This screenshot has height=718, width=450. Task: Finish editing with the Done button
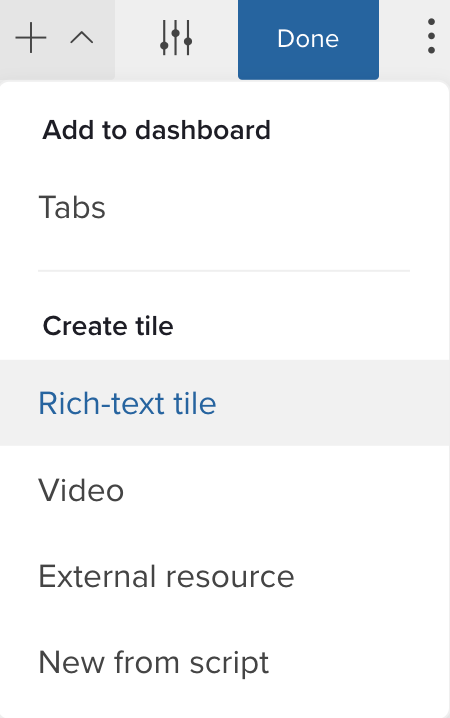308,39
